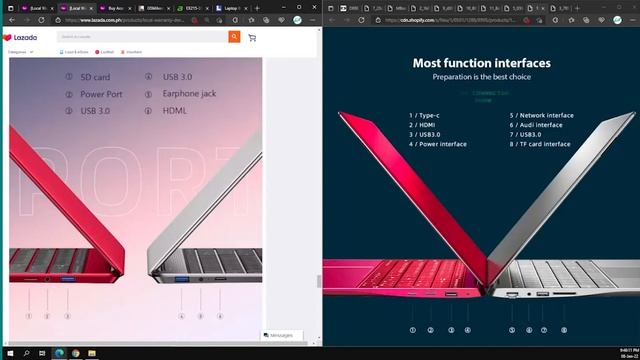The width and height of the screenshot is (640, 360).
Task: Open the LazMall link
Action: [x=104, y=52]
